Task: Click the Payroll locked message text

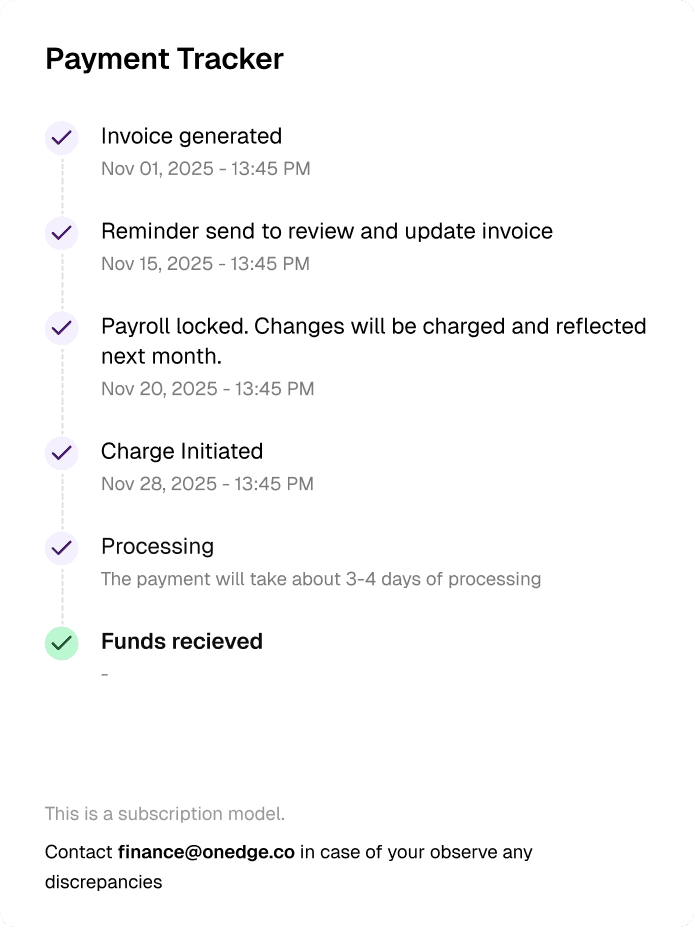Action: pyautogui.click(x=374, y=341)
